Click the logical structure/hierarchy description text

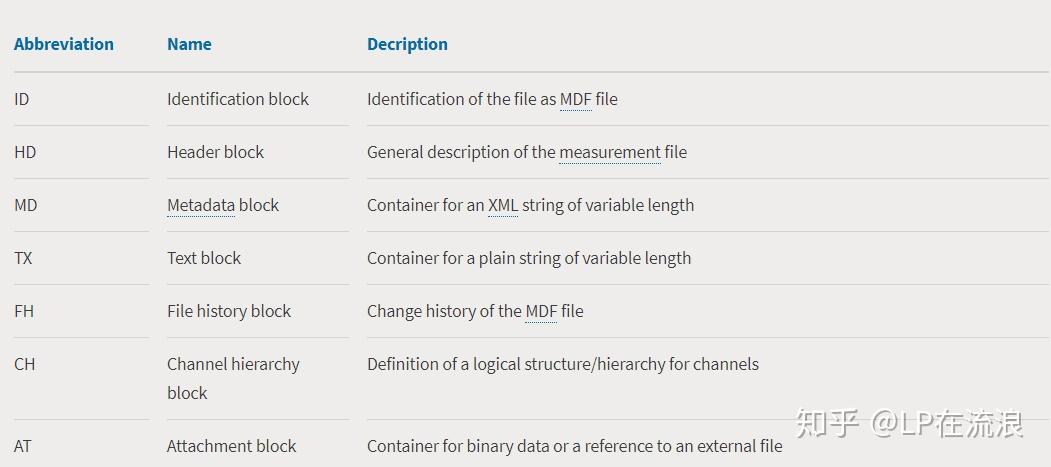tap(563, 364)
